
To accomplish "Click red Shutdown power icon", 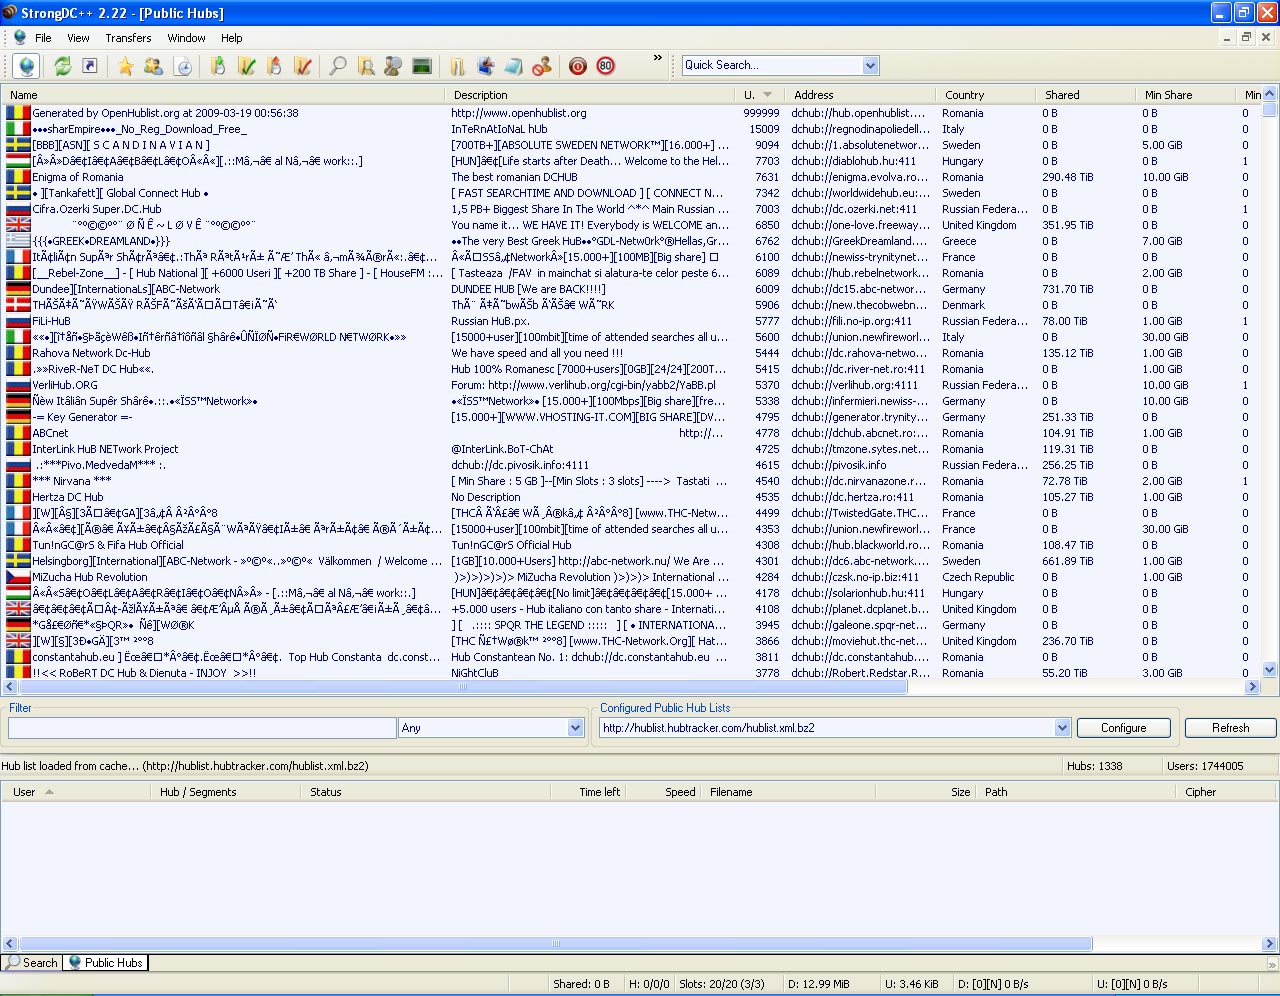I will pos(577,66).
